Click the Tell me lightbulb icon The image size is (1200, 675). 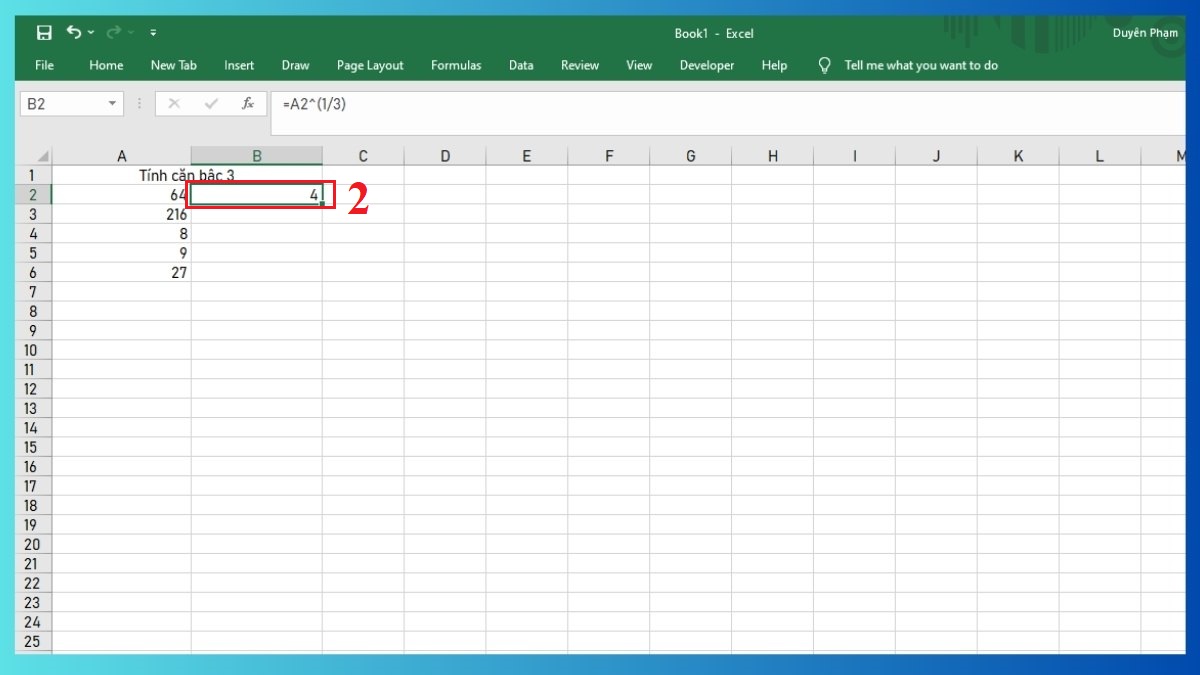823,65
